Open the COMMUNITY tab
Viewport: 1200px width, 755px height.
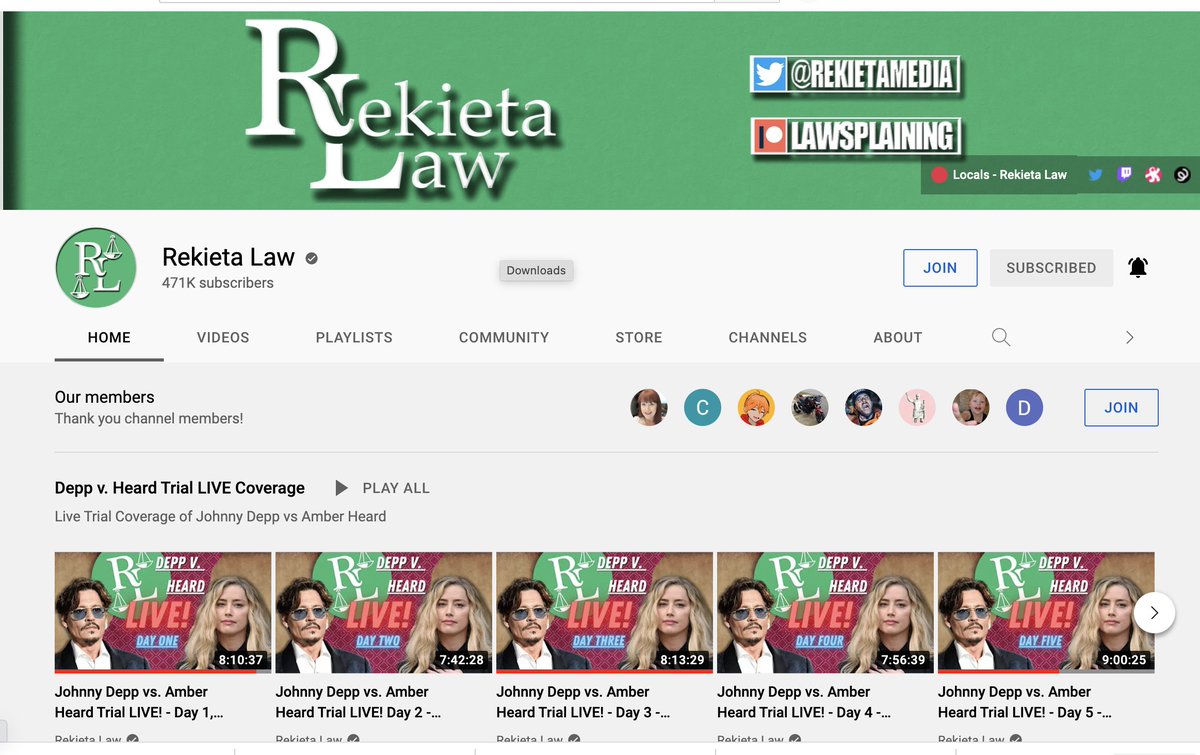pos(503,338)
